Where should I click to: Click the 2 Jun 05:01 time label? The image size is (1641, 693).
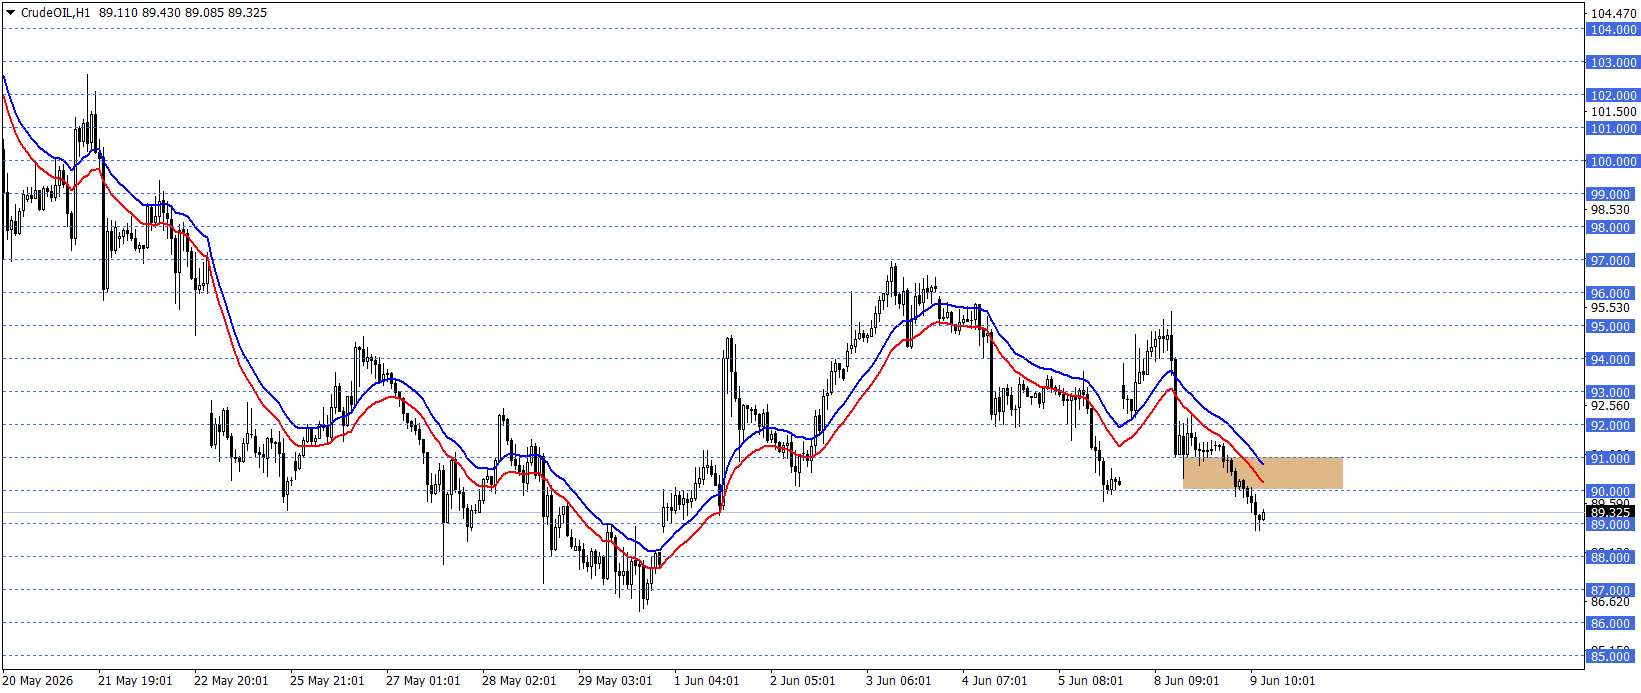(803, 681)
